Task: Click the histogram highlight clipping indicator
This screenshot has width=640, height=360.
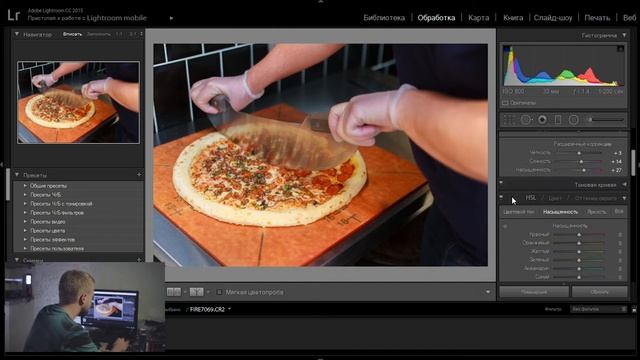Action: click(620, 49)
